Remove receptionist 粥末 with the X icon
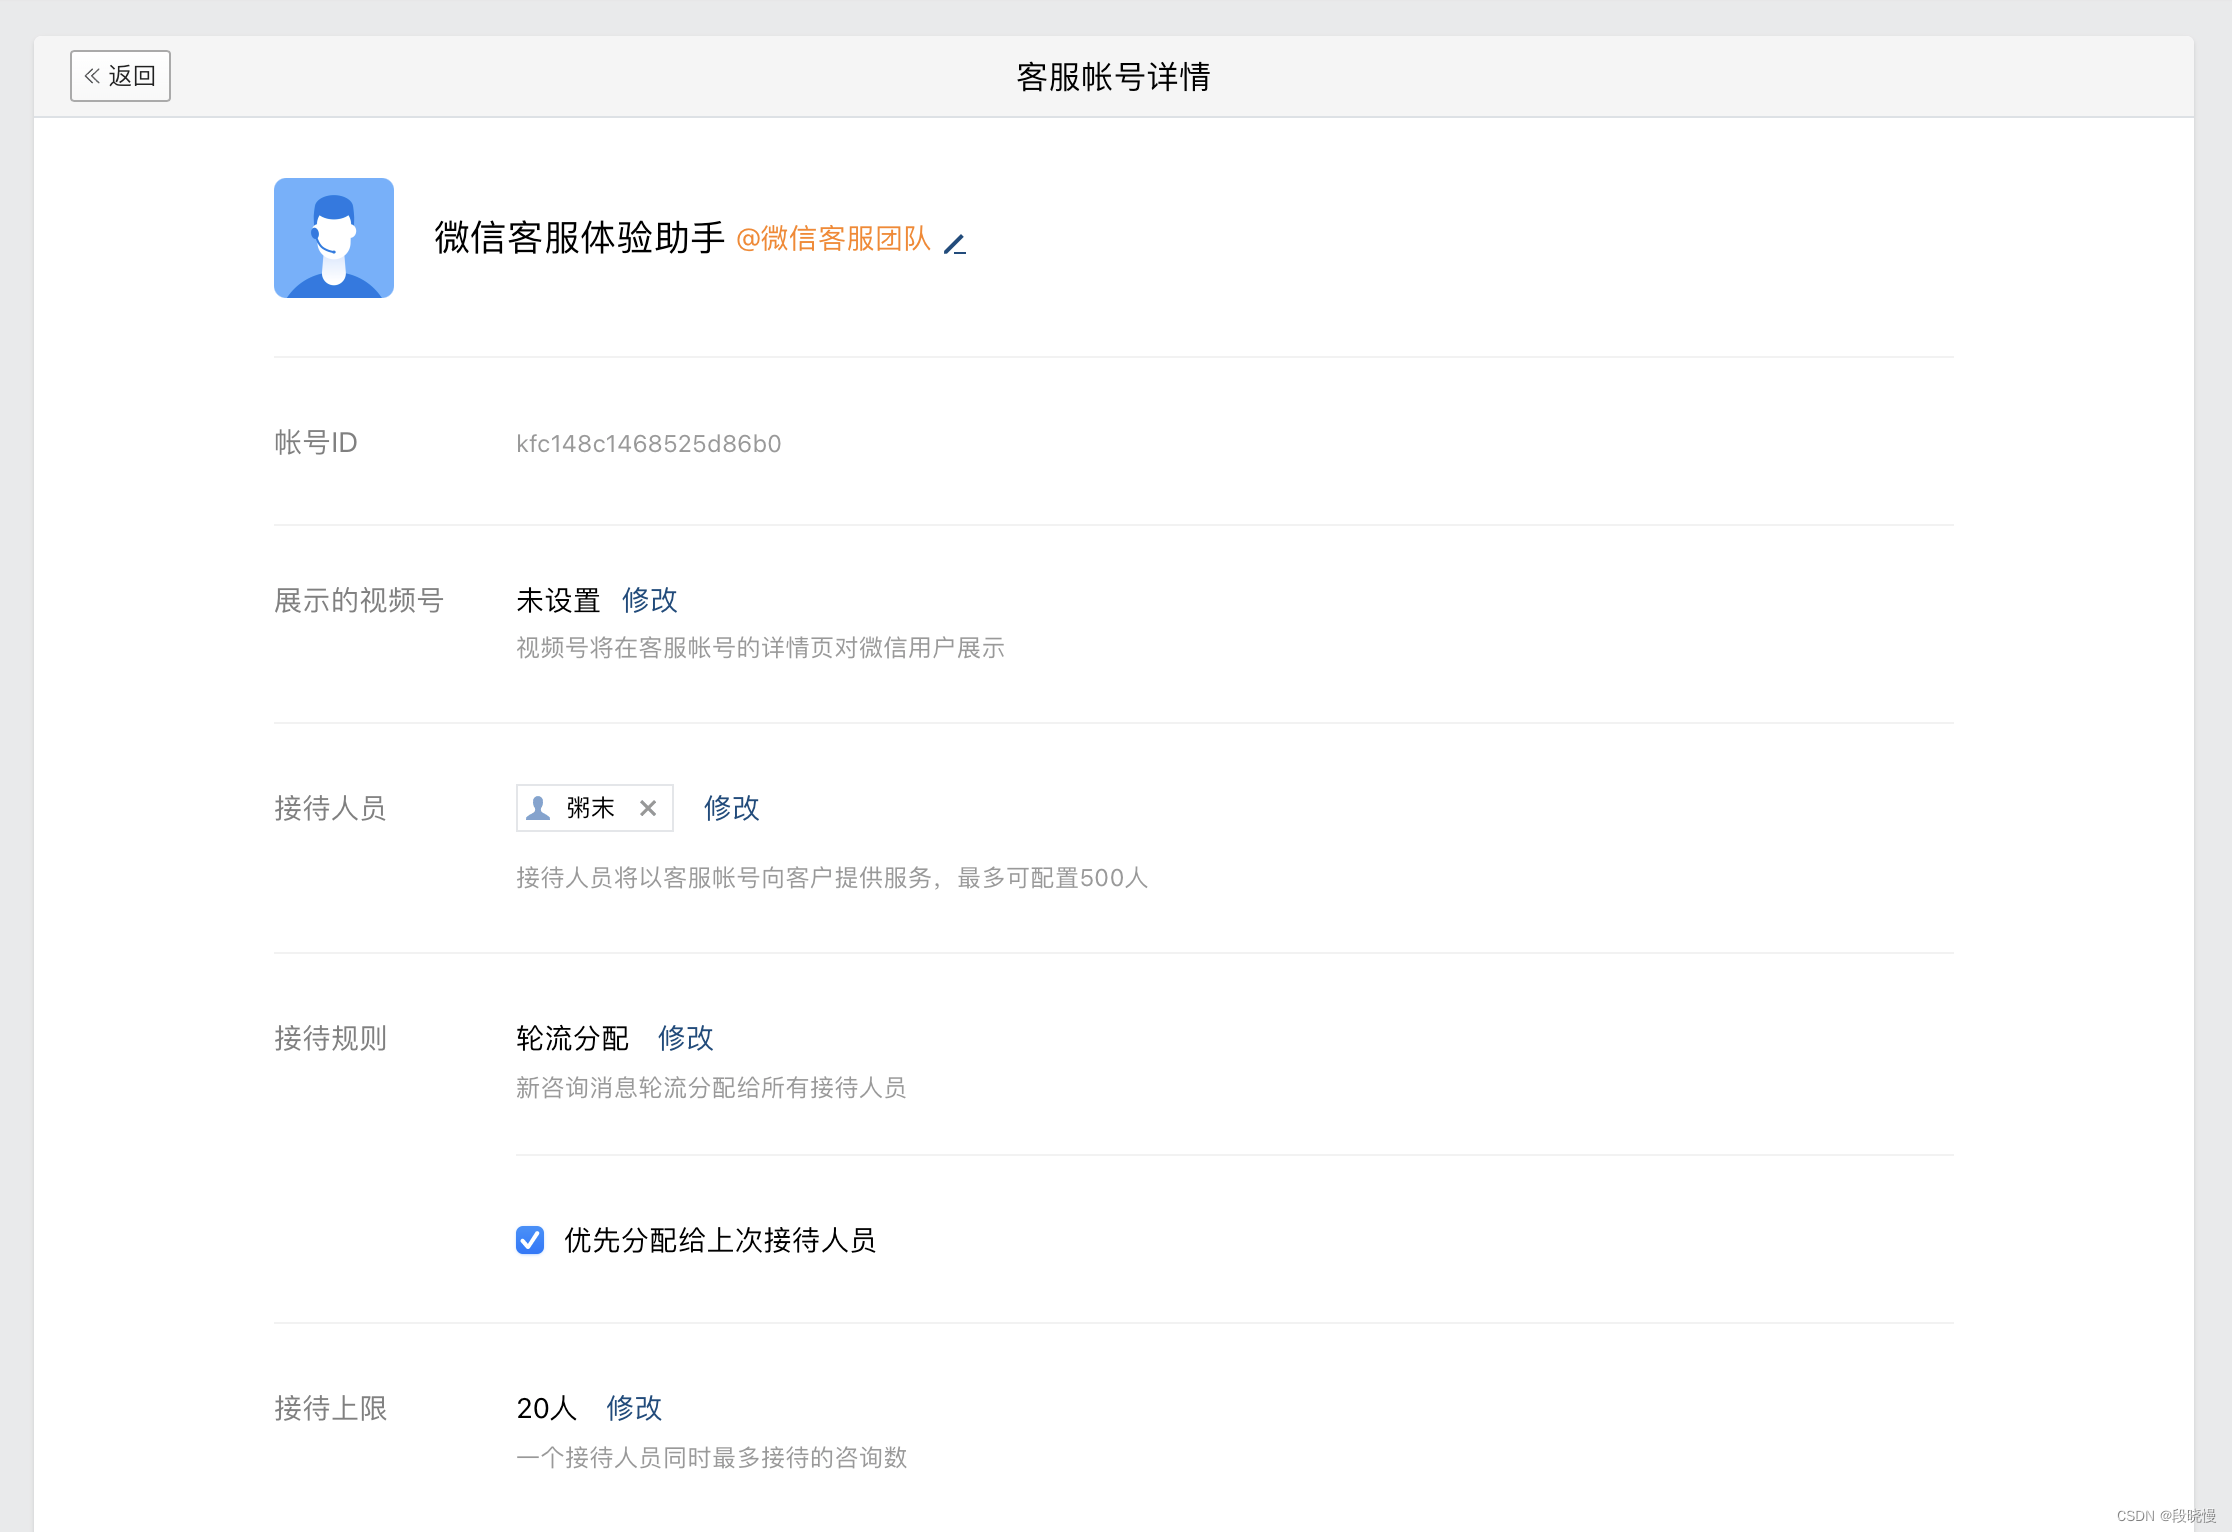 coord(648,808)
